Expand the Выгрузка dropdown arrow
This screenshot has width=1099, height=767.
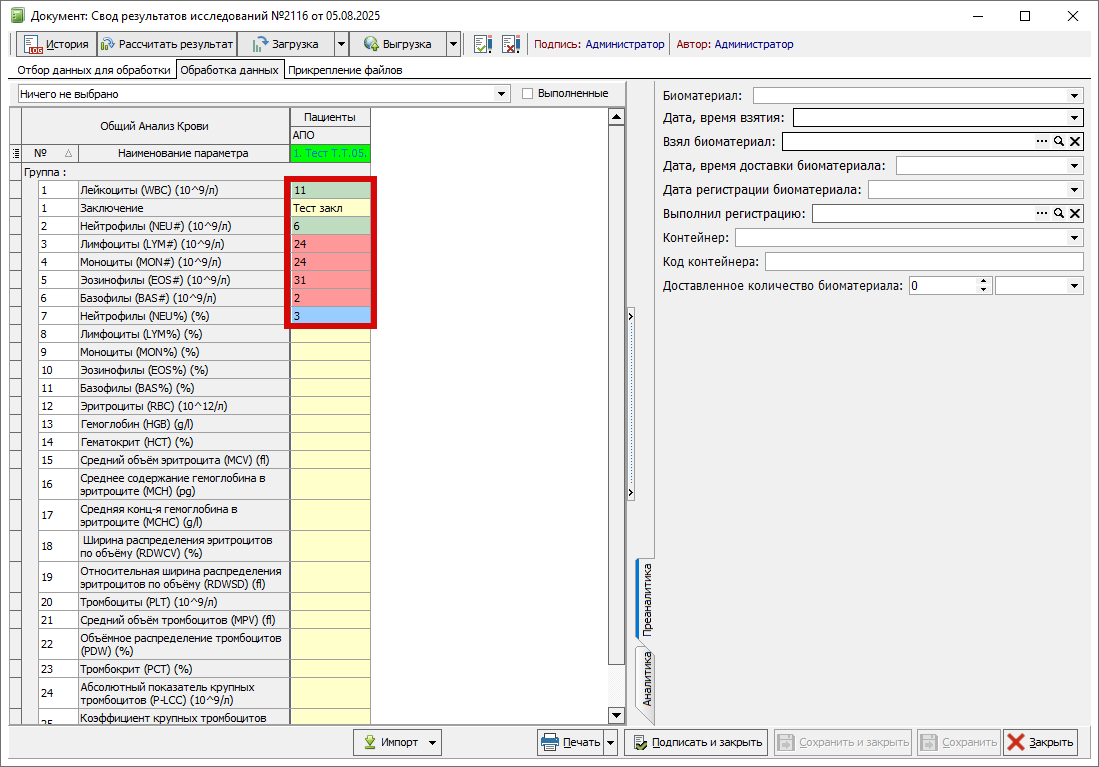[453, 44]
